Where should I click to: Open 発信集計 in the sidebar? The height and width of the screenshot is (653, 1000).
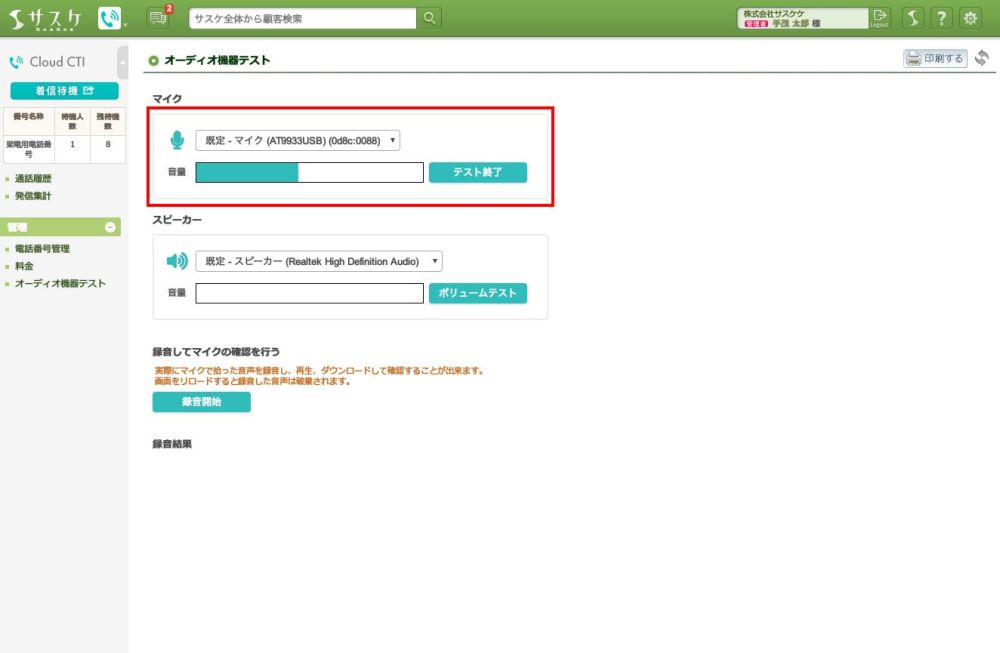point(33,196)
